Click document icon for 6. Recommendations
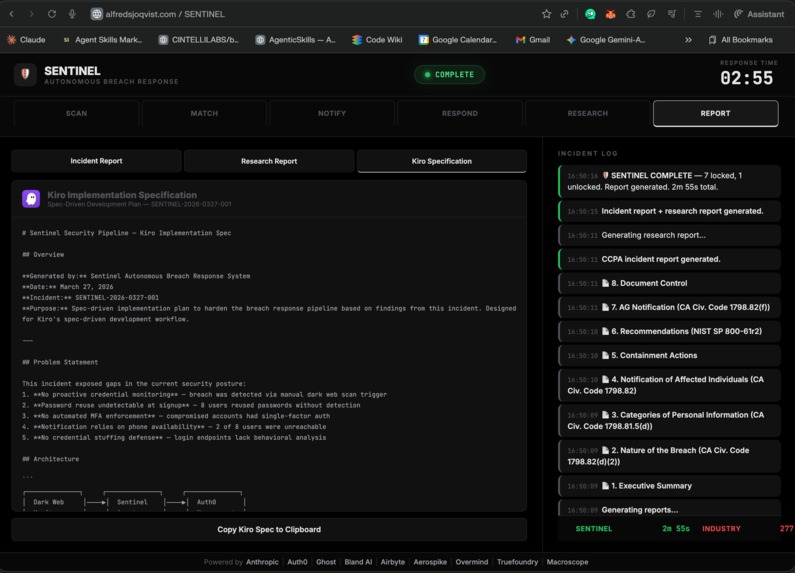The height and width of the screenshot is (573, 795). [x=605, y=331]
